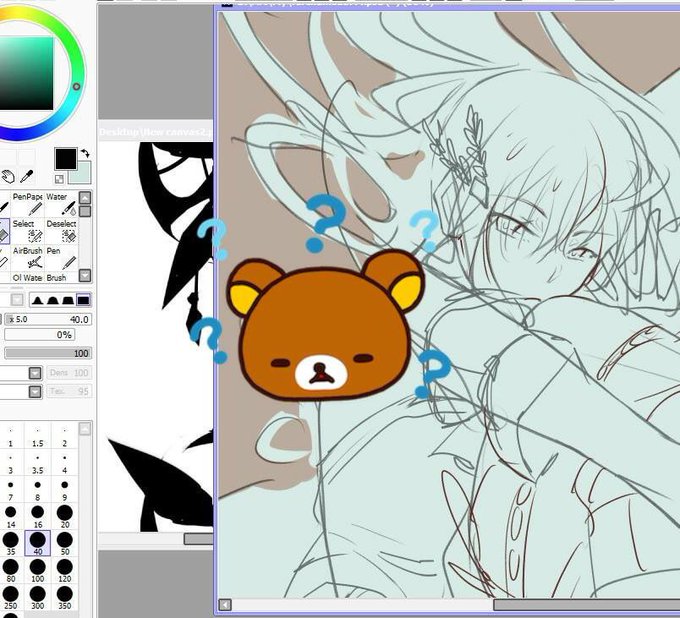This screenshot has width=680, height=618.
Task: Choose the flat square brush edge shape
Action: (83, 300)
